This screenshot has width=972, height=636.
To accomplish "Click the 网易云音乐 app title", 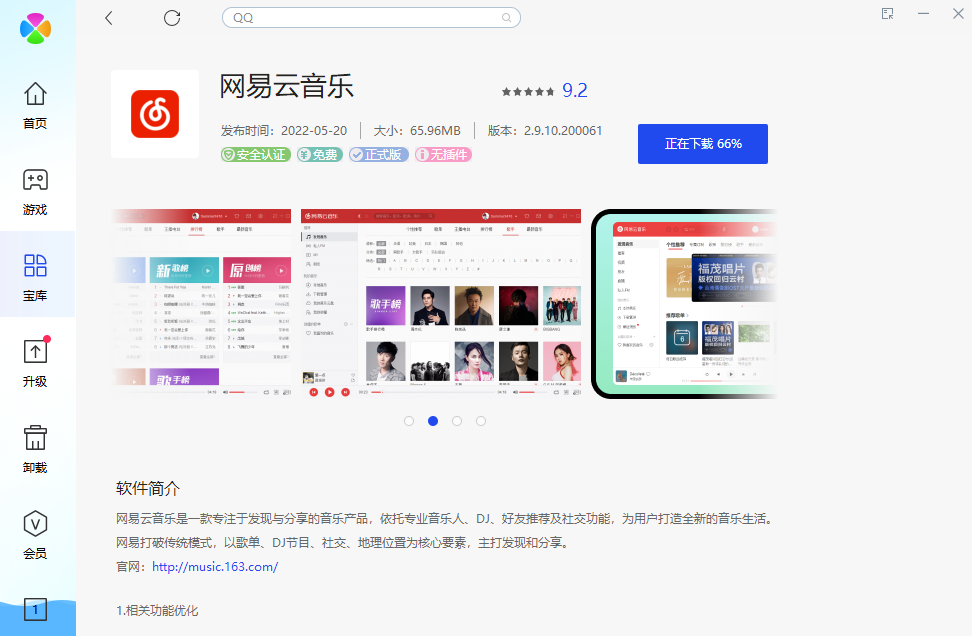I will coord(286,86).
